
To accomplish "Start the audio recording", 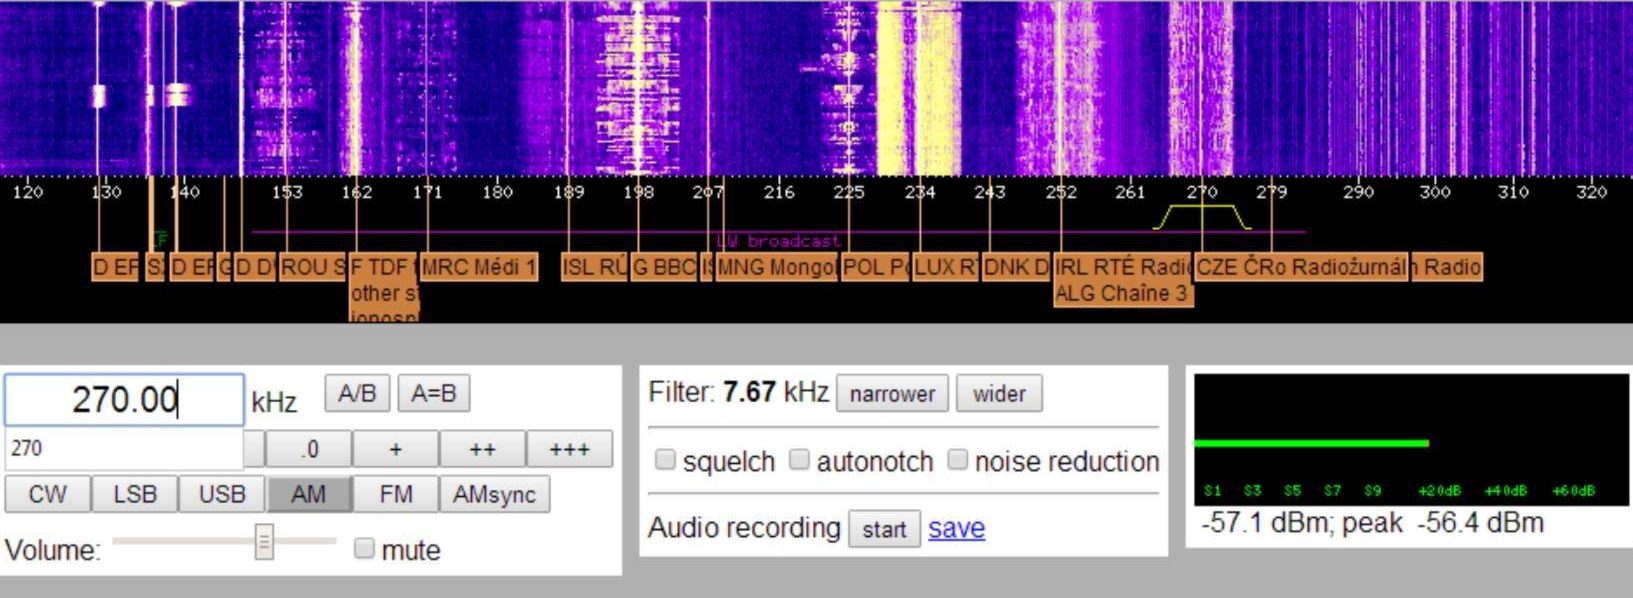I will pos(884,529).
